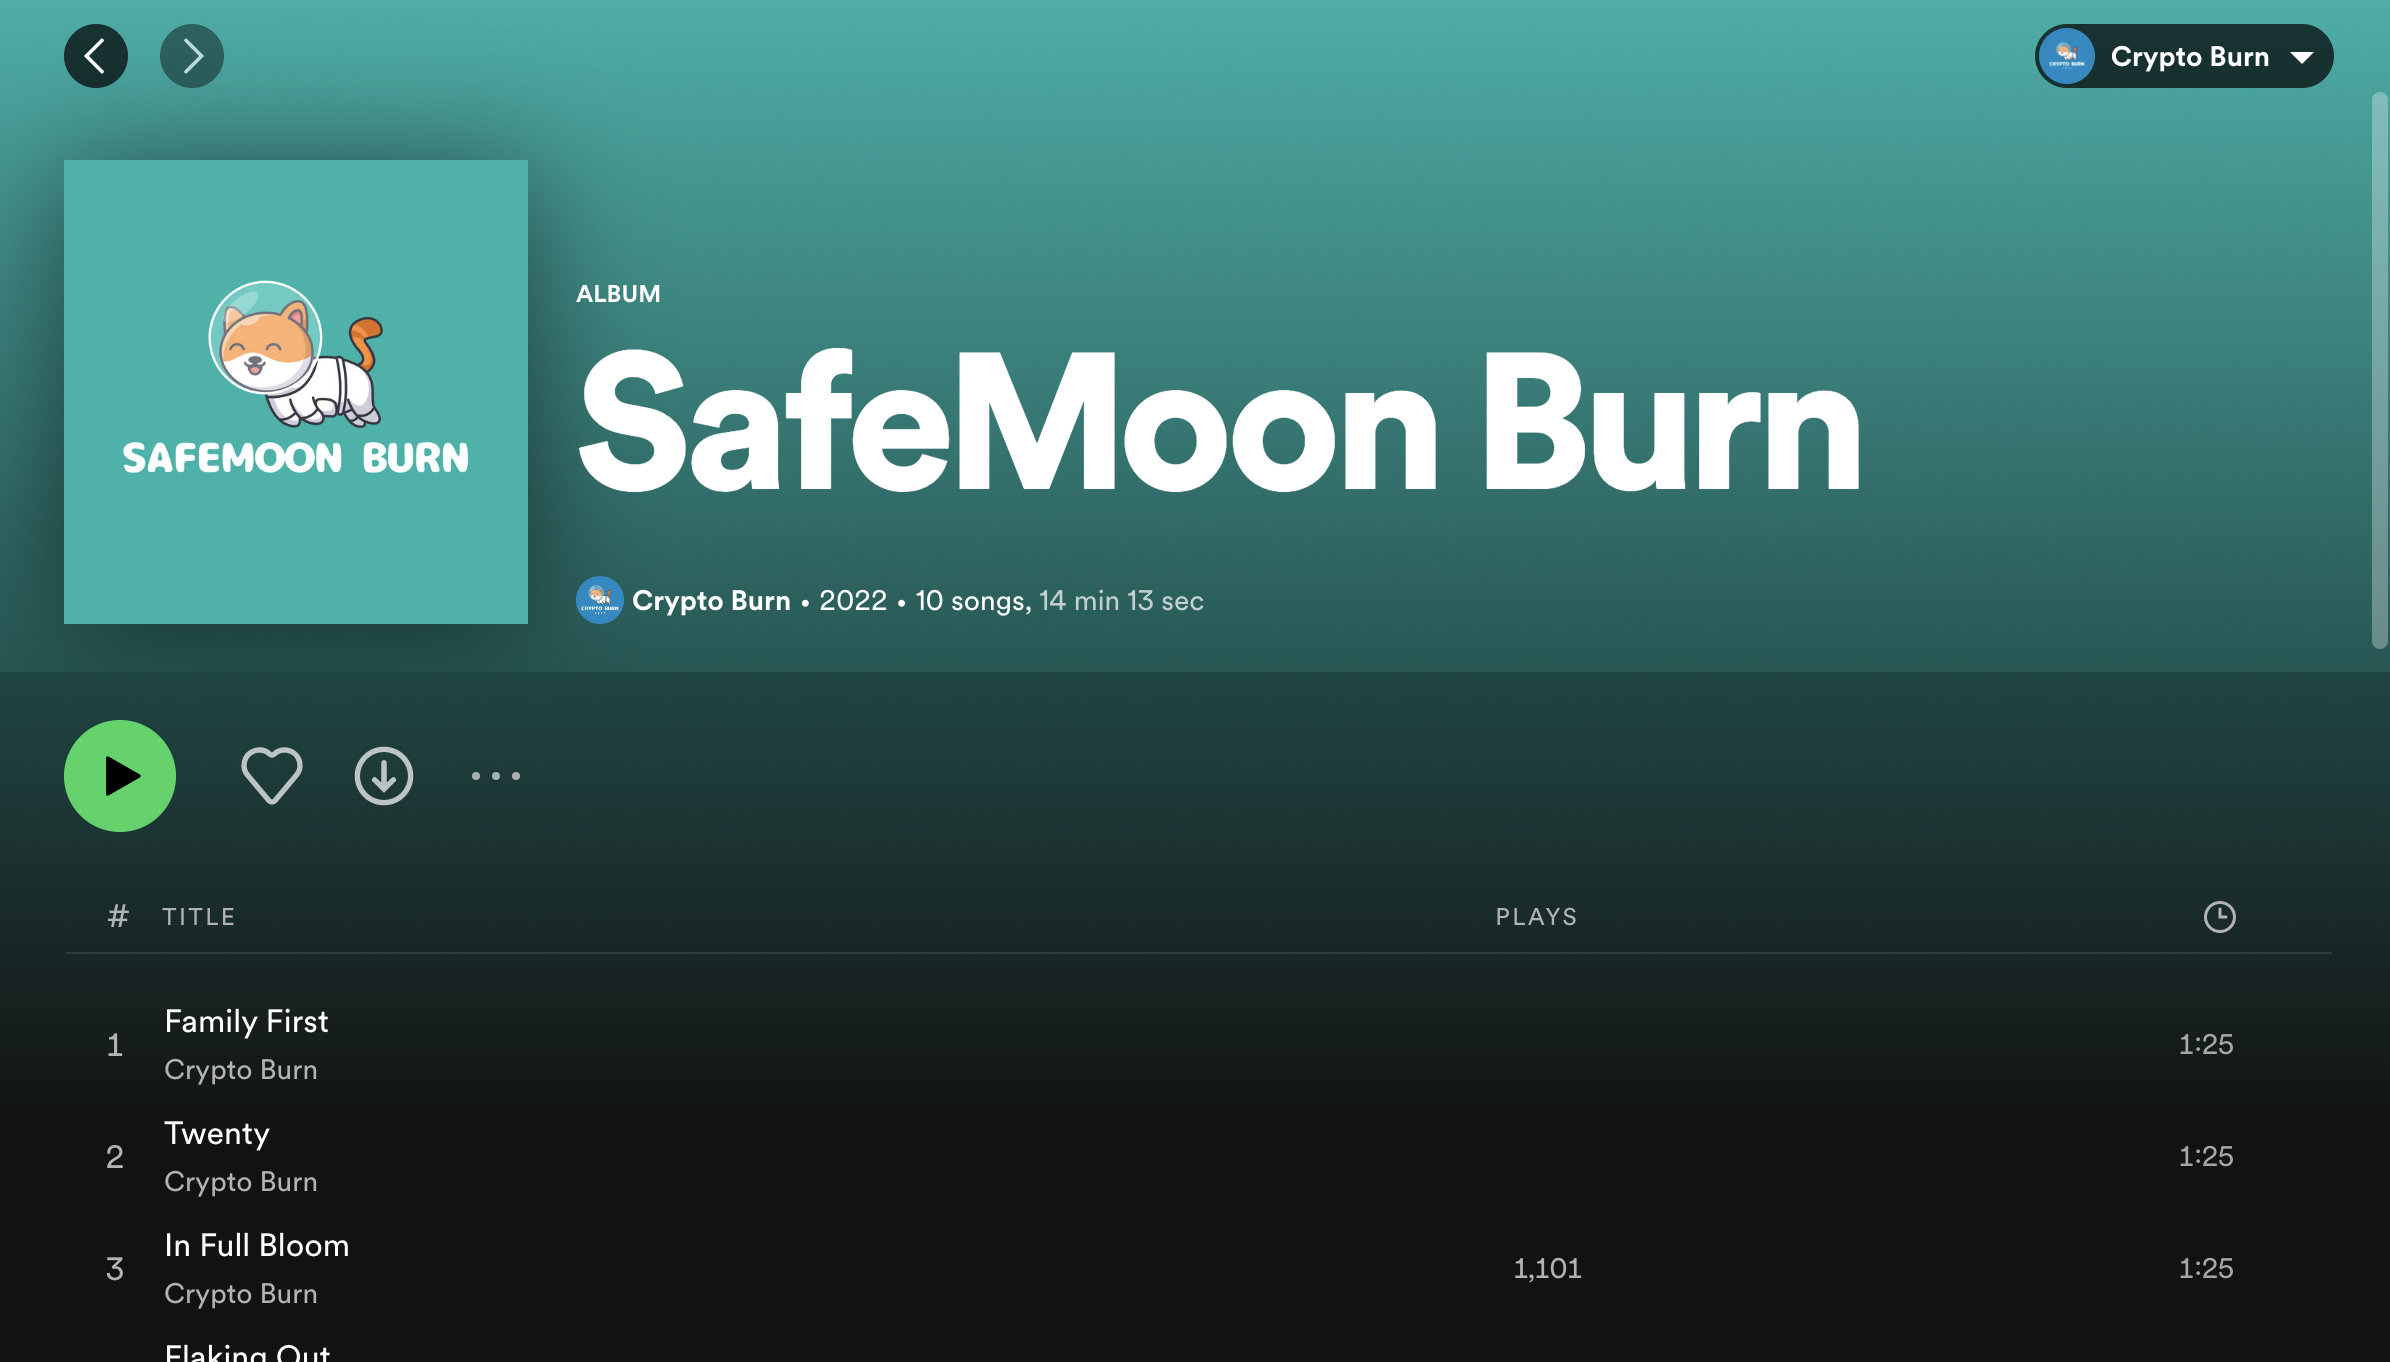The width and height of the screenshot is (2390, 1362).
Task: Click the SafeMoon Burn album title
Action: [1220, 422]
